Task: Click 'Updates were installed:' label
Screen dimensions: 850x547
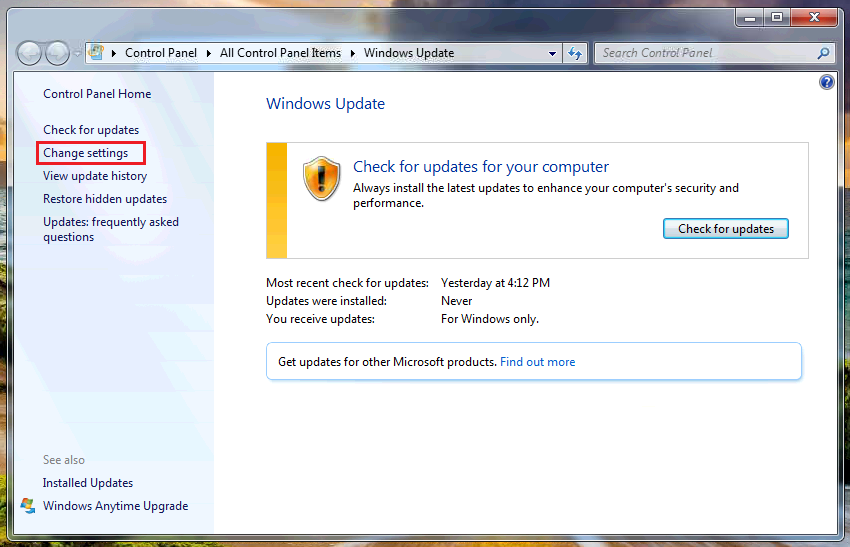Action: click(326, 301)
